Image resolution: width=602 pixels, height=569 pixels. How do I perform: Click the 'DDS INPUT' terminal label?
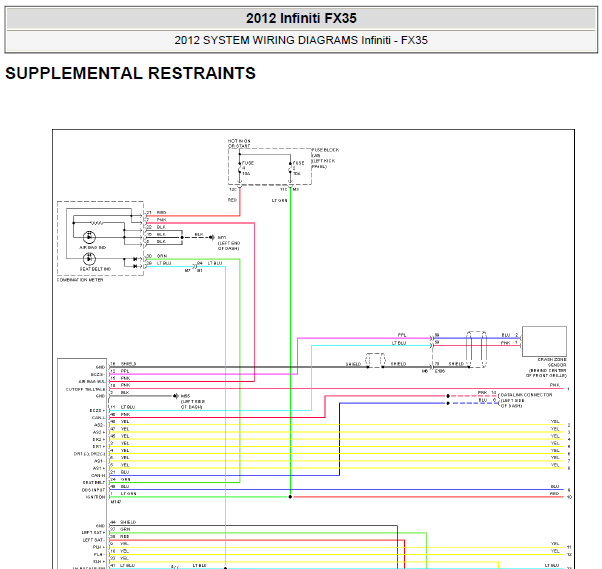click(93, 490)
